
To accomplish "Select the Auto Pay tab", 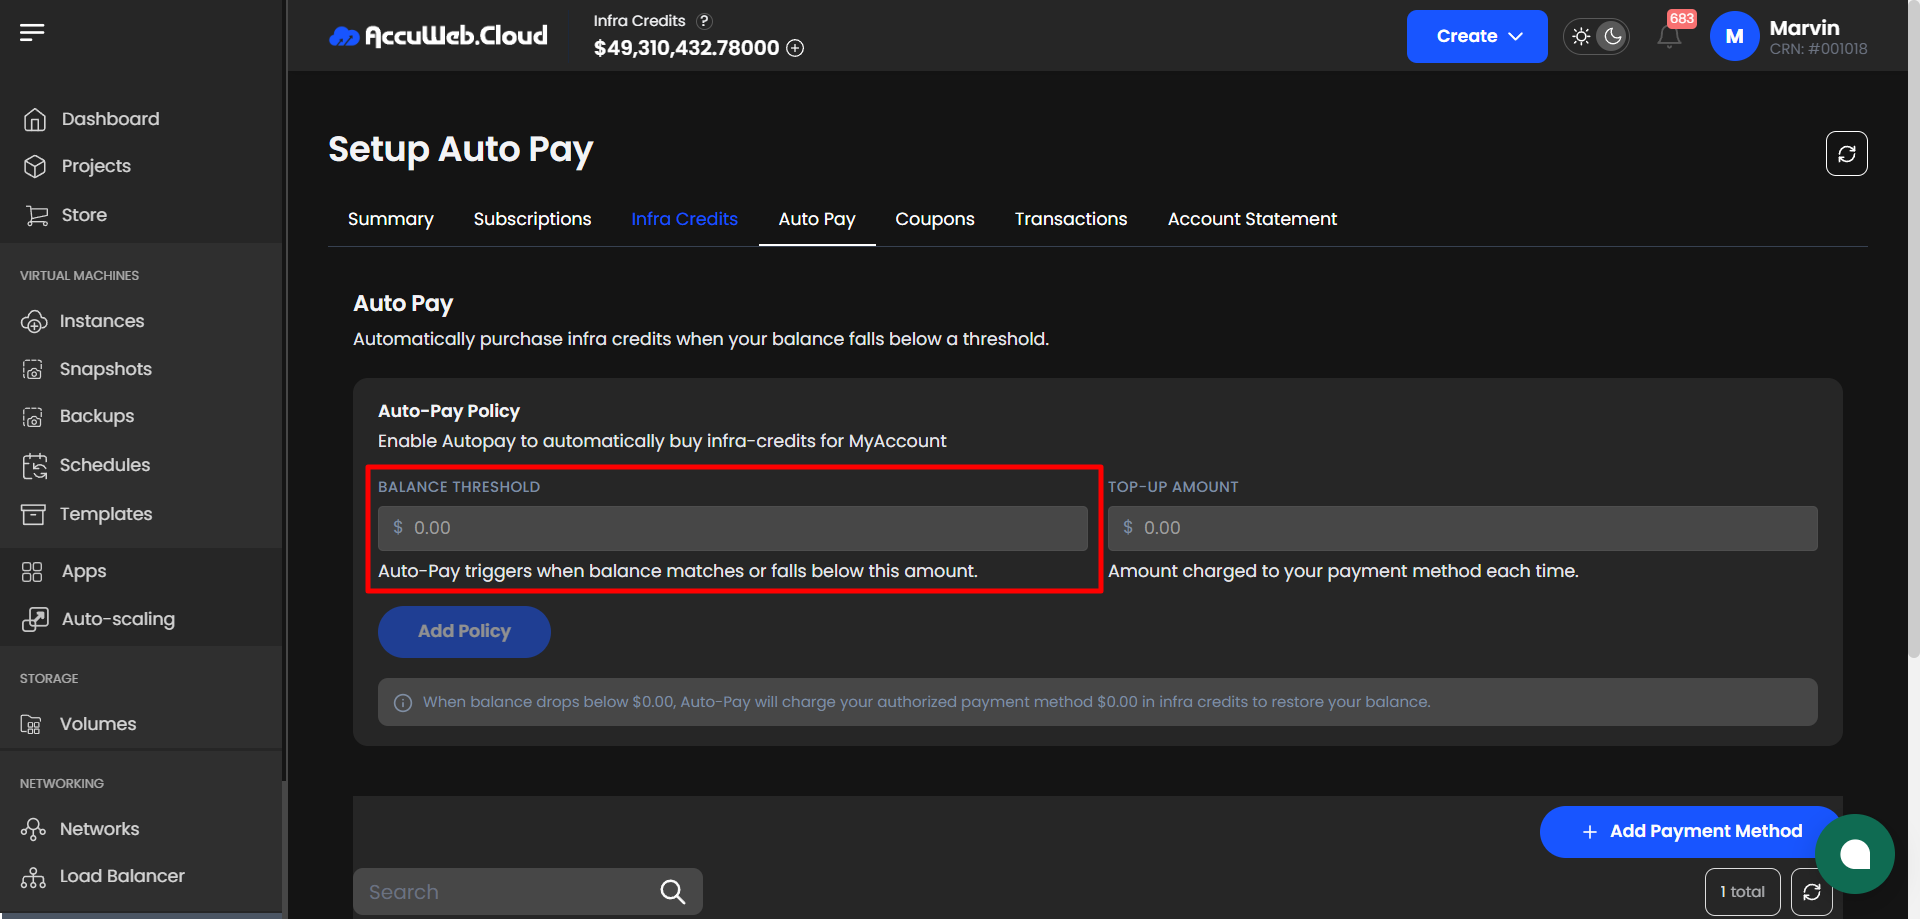I will point(817,219).
